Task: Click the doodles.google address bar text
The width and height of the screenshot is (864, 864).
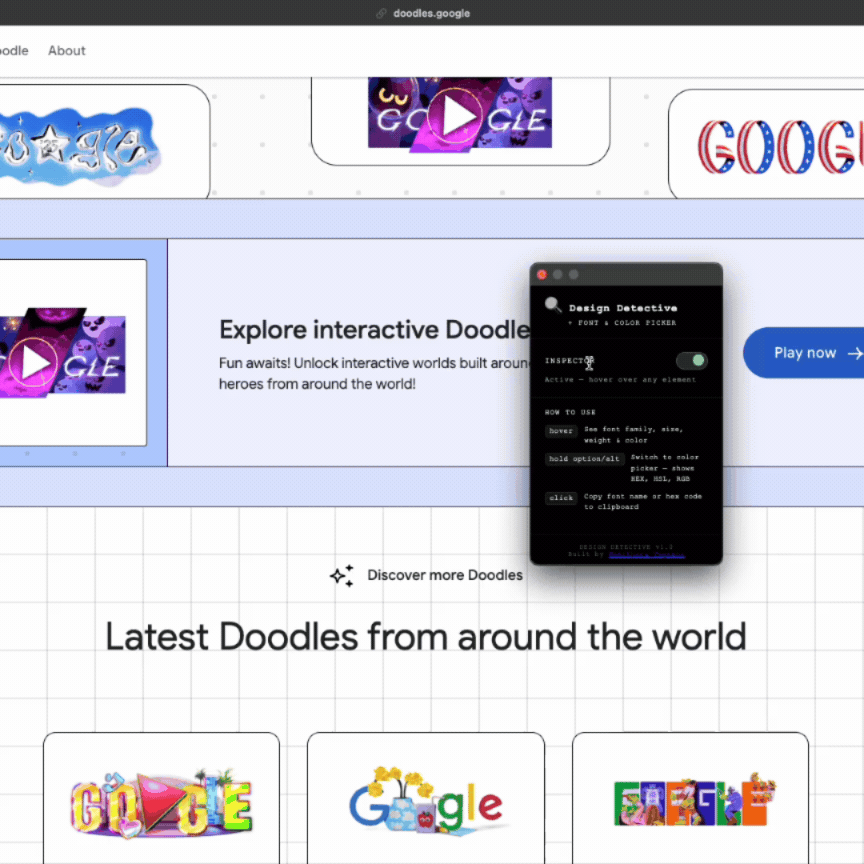Action: 431,13
